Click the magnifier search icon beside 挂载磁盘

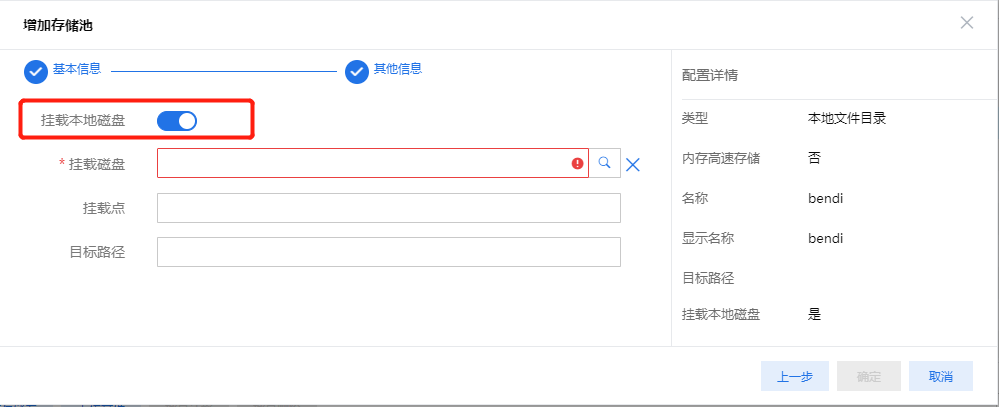pos(604,163)
